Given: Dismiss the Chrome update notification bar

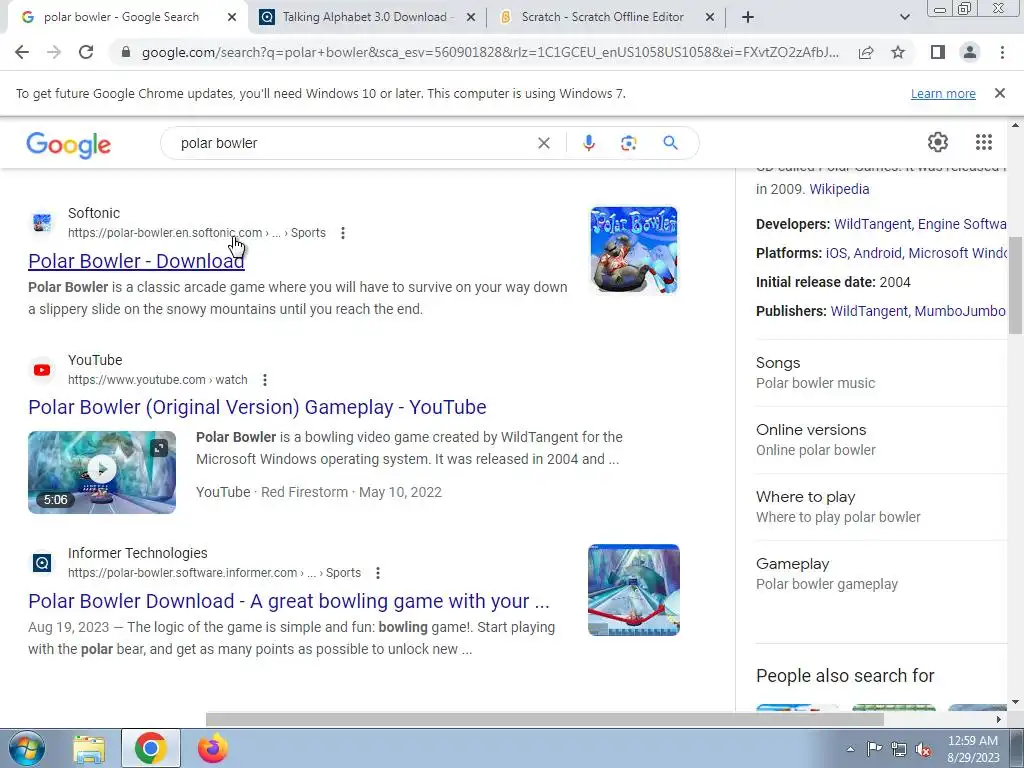Looking at the screenshot, I should [999, 93].
